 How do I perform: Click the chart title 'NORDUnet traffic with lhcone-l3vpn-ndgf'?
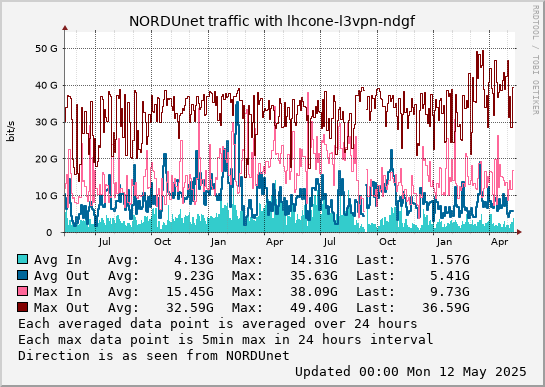[x=272, y=21]
